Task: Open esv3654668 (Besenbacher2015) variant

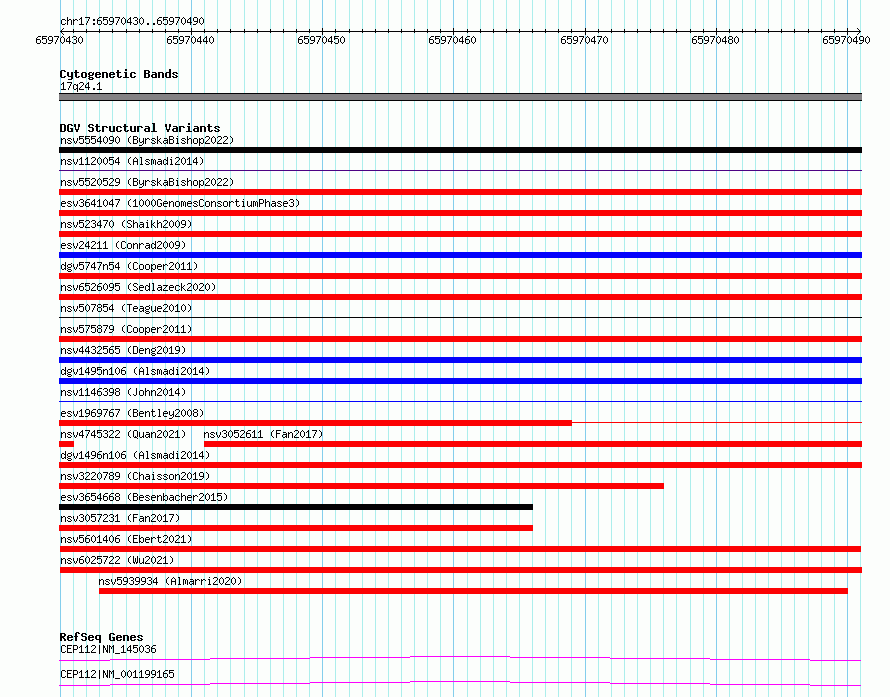Action: click(144, 497)
